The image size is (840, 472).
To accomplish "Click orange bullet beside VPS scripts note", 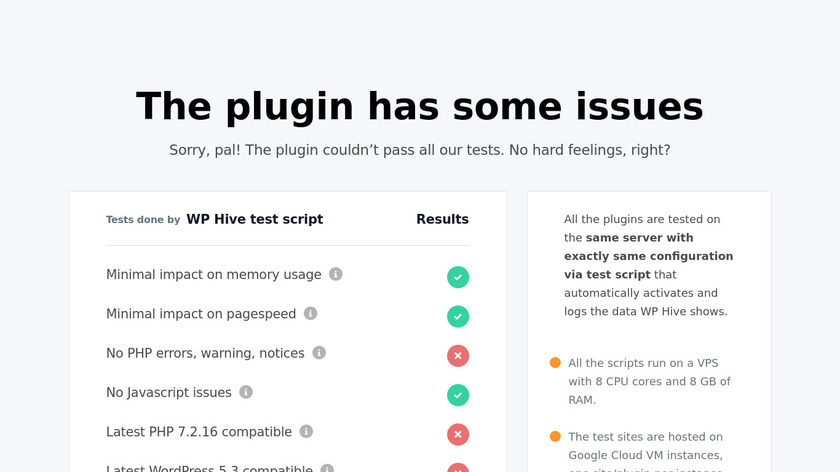I will 555,363.
